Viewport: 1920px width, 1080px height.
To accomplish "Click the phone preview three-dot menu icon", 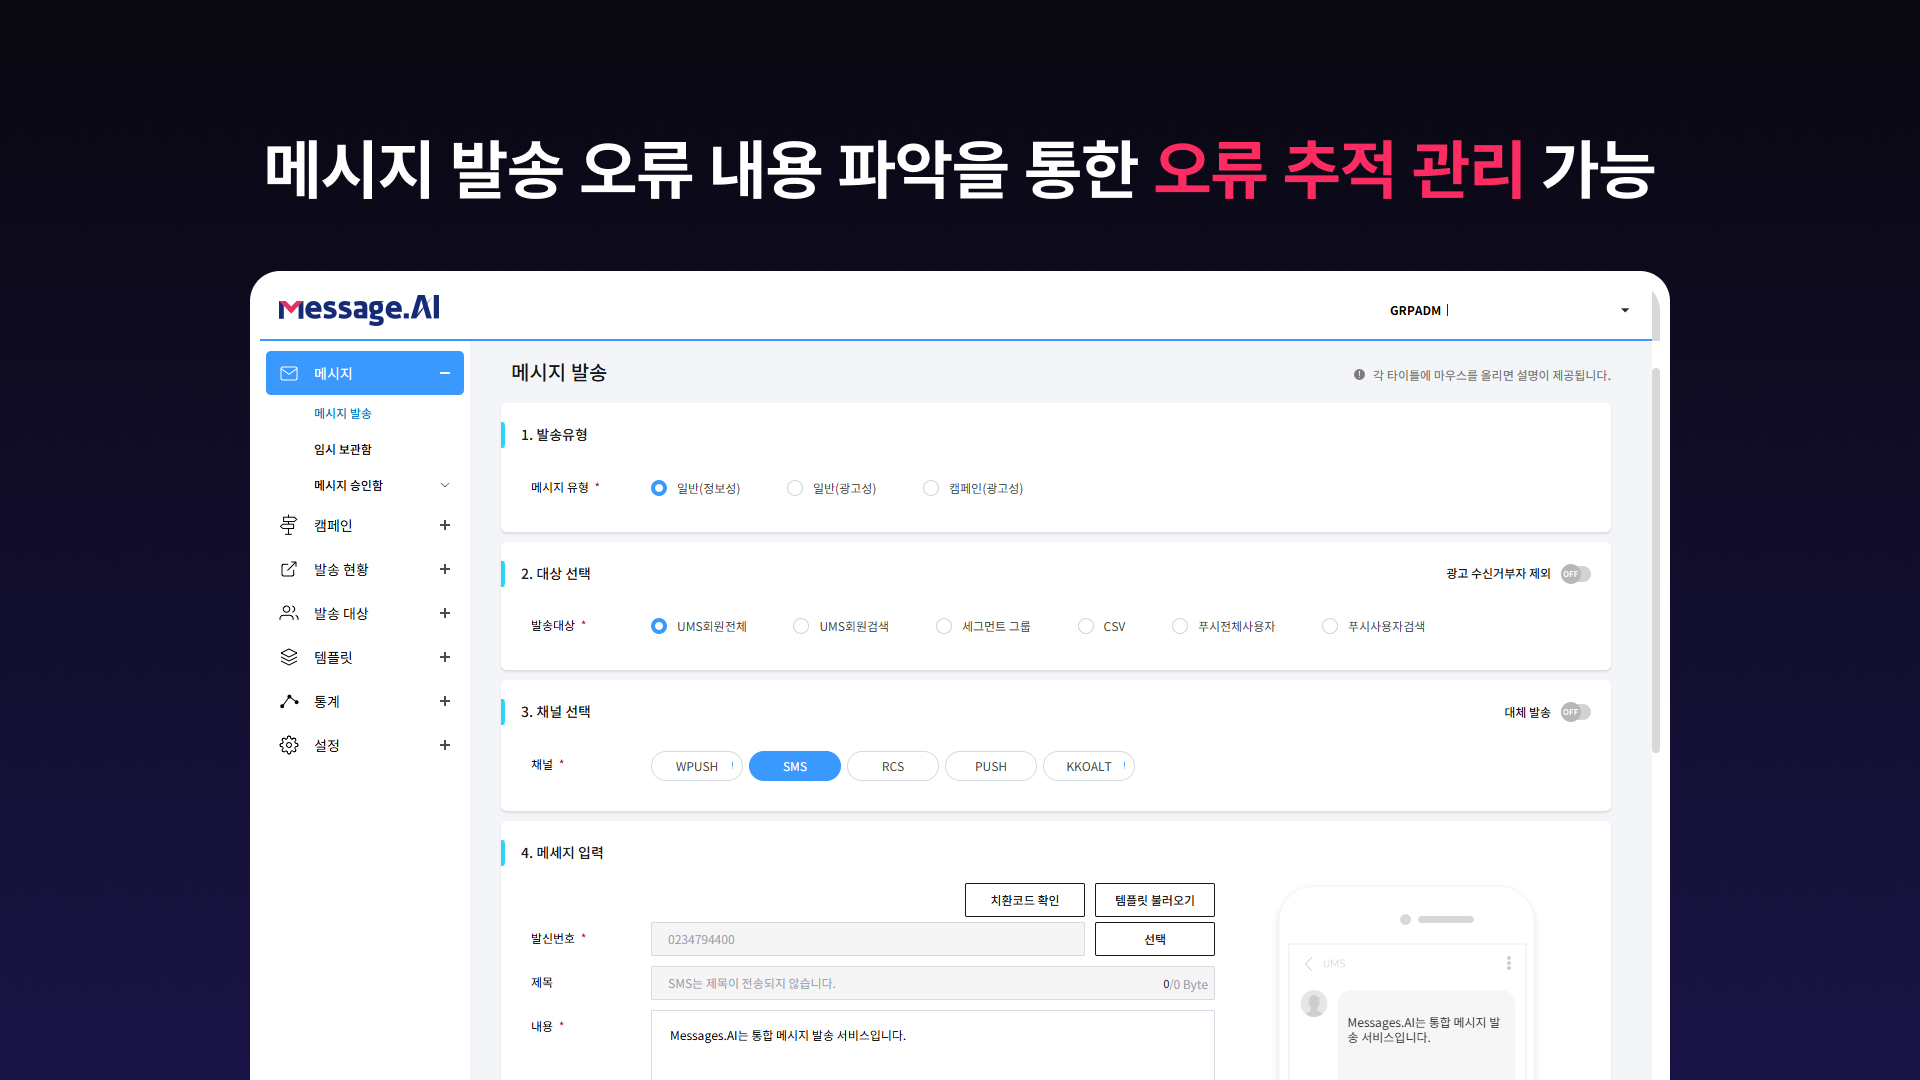I will pyautogui.click(x=1508, y=963).
